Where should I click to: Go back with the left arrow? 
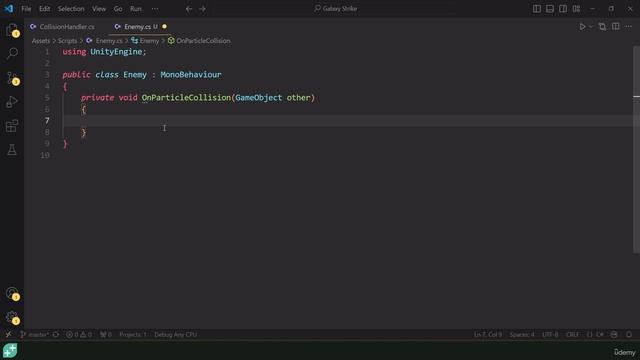(189, 9)
